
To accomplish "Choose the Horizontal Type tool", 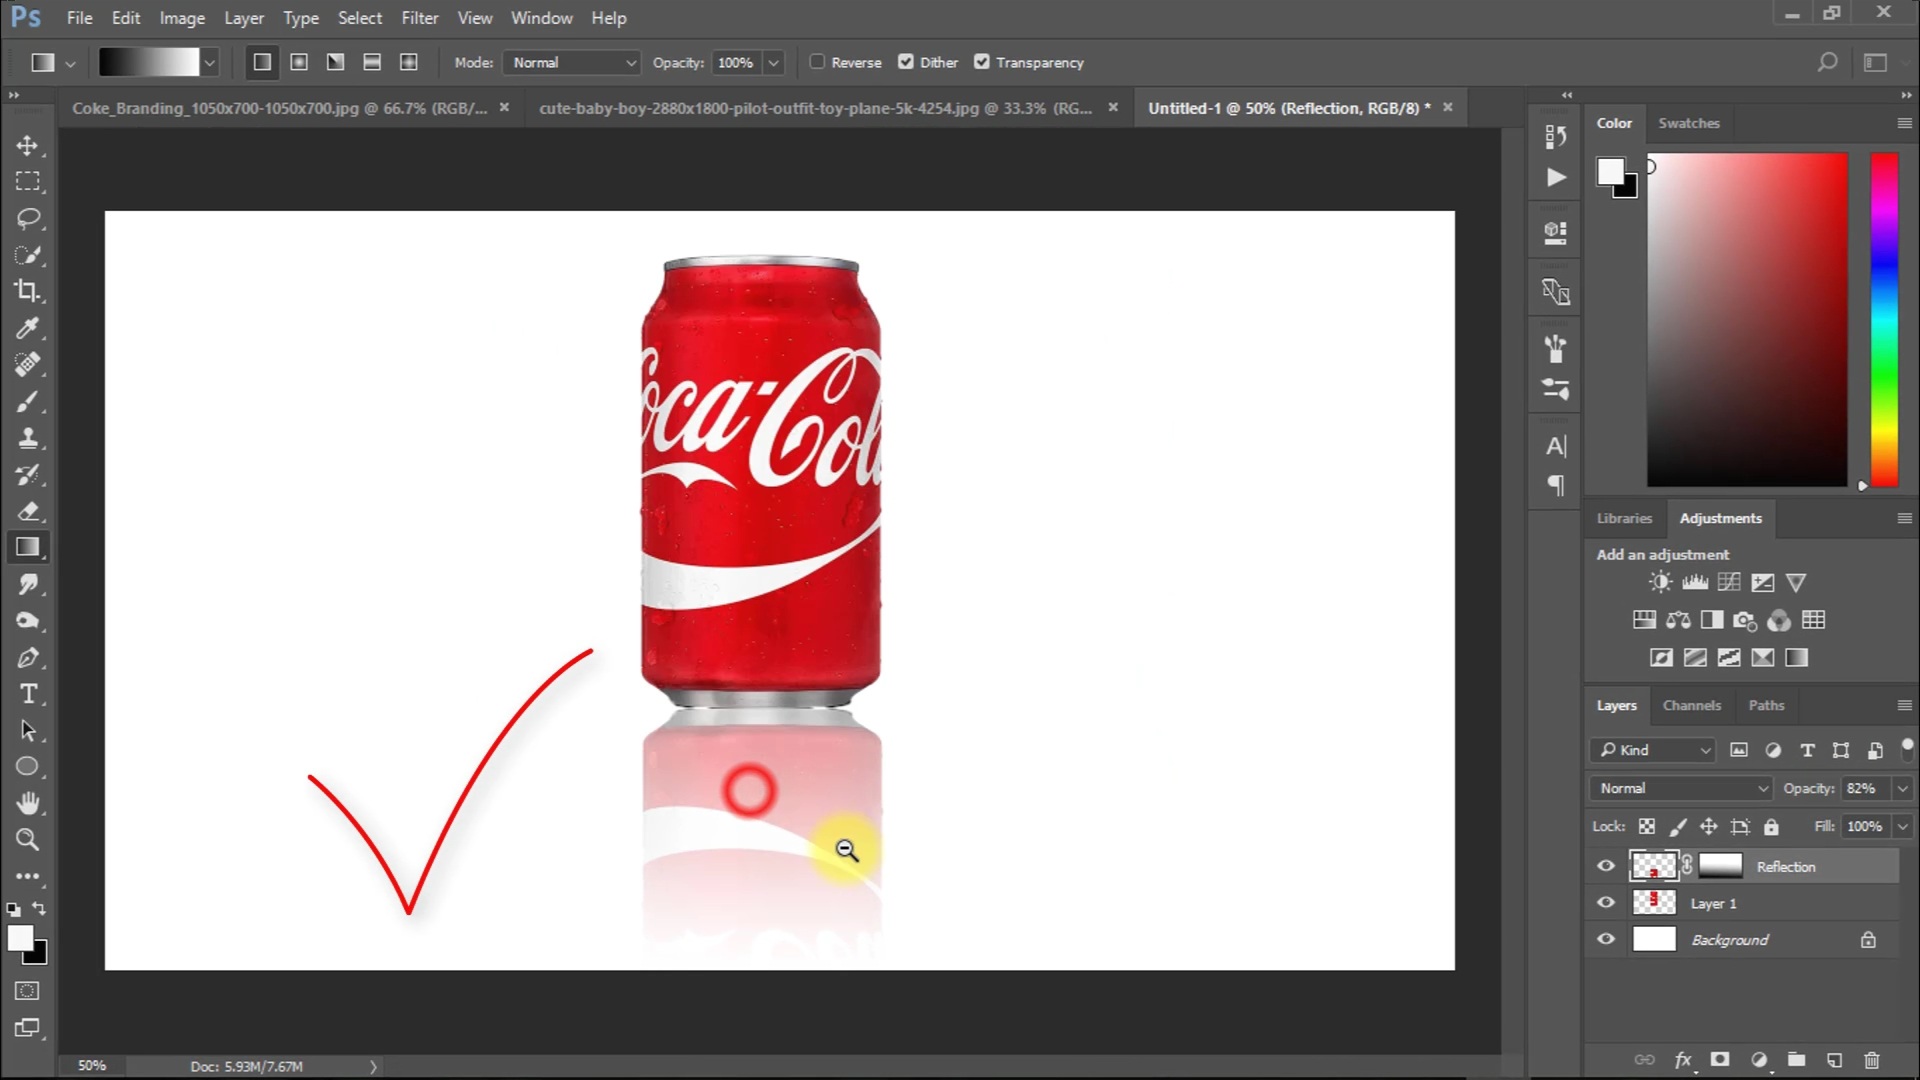I will pos(28,694).
